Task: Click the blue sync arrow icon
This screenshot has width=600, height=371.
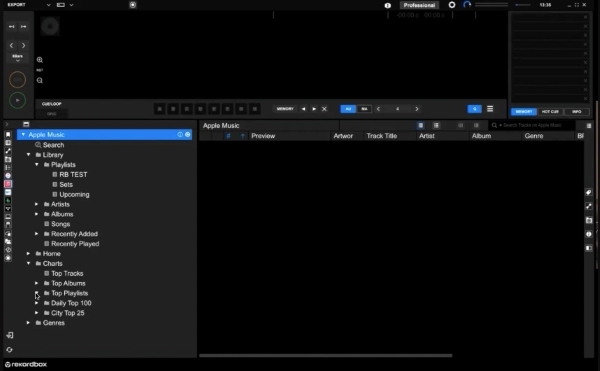Action: 467,5
